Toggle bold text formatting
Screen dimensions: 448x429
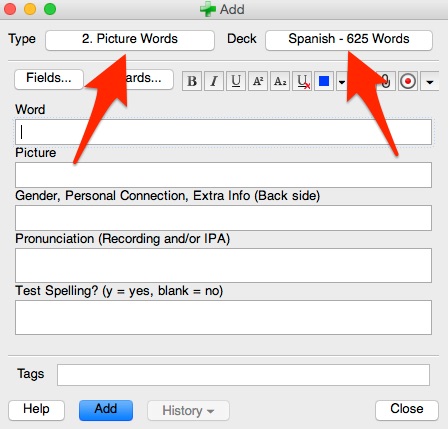[192, 81]
